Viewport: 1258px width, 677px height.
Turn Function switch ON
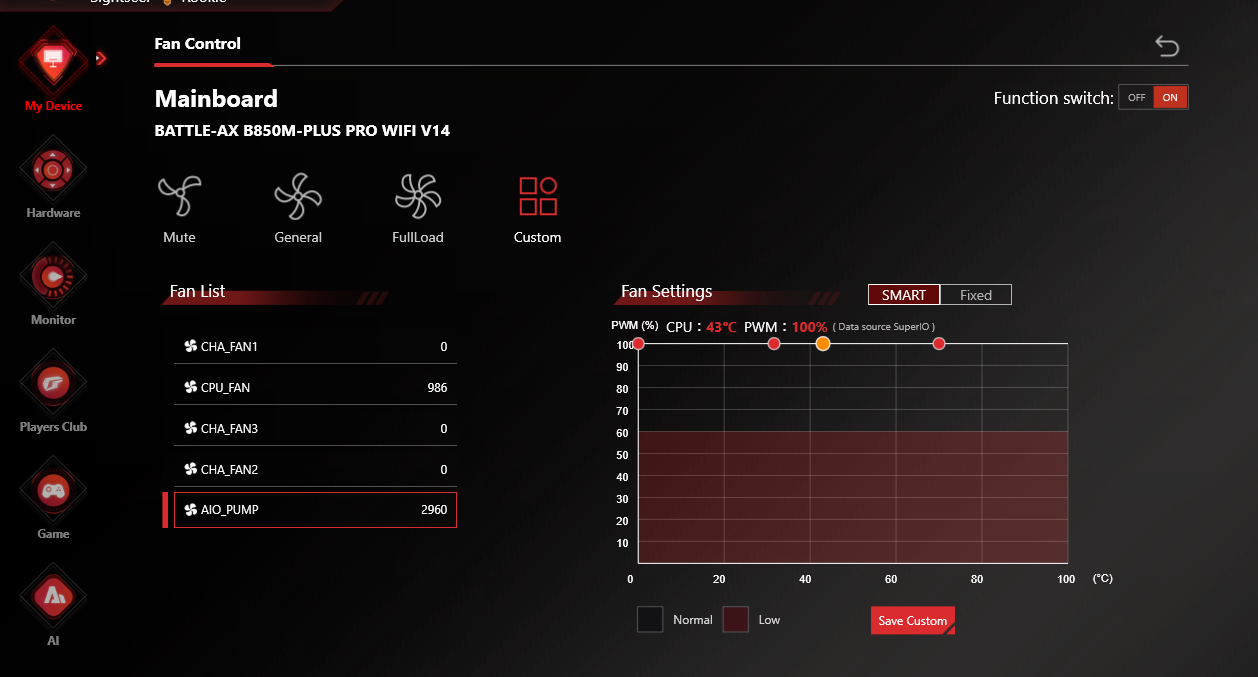click(1170, 98)
